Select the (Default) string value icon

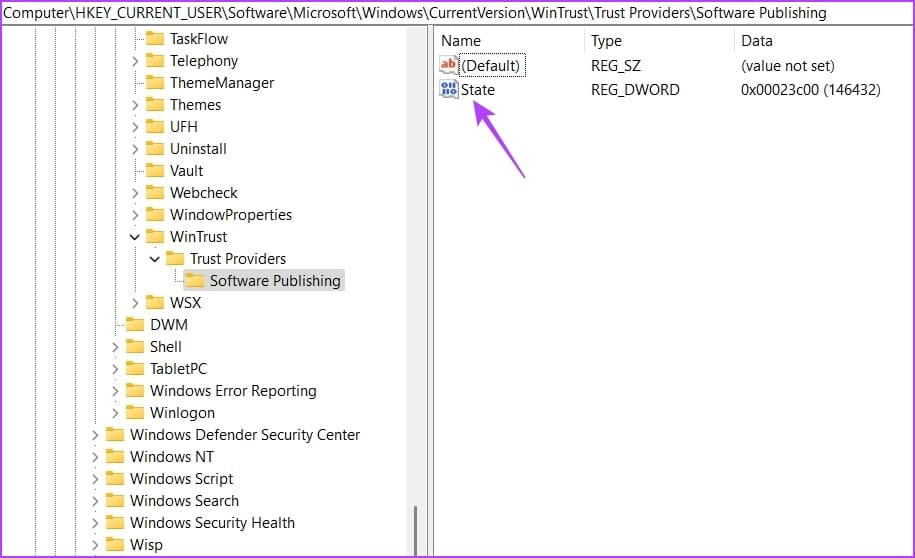pos(449,65)
